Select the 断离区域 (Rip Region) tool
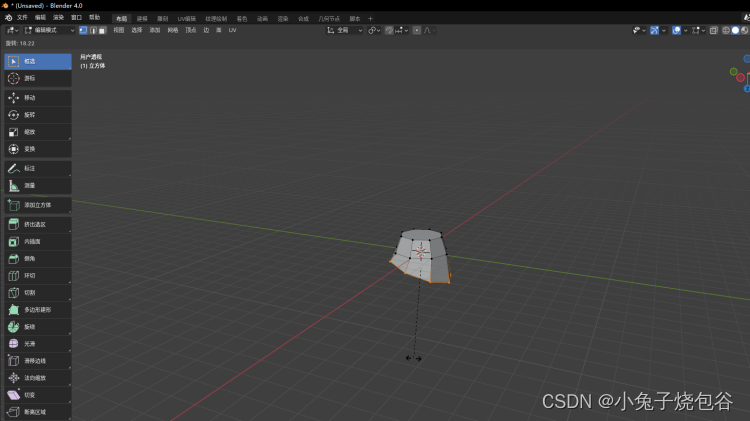Screen dimensions: 750x421 pyautogui.click(x=38, y=412)
